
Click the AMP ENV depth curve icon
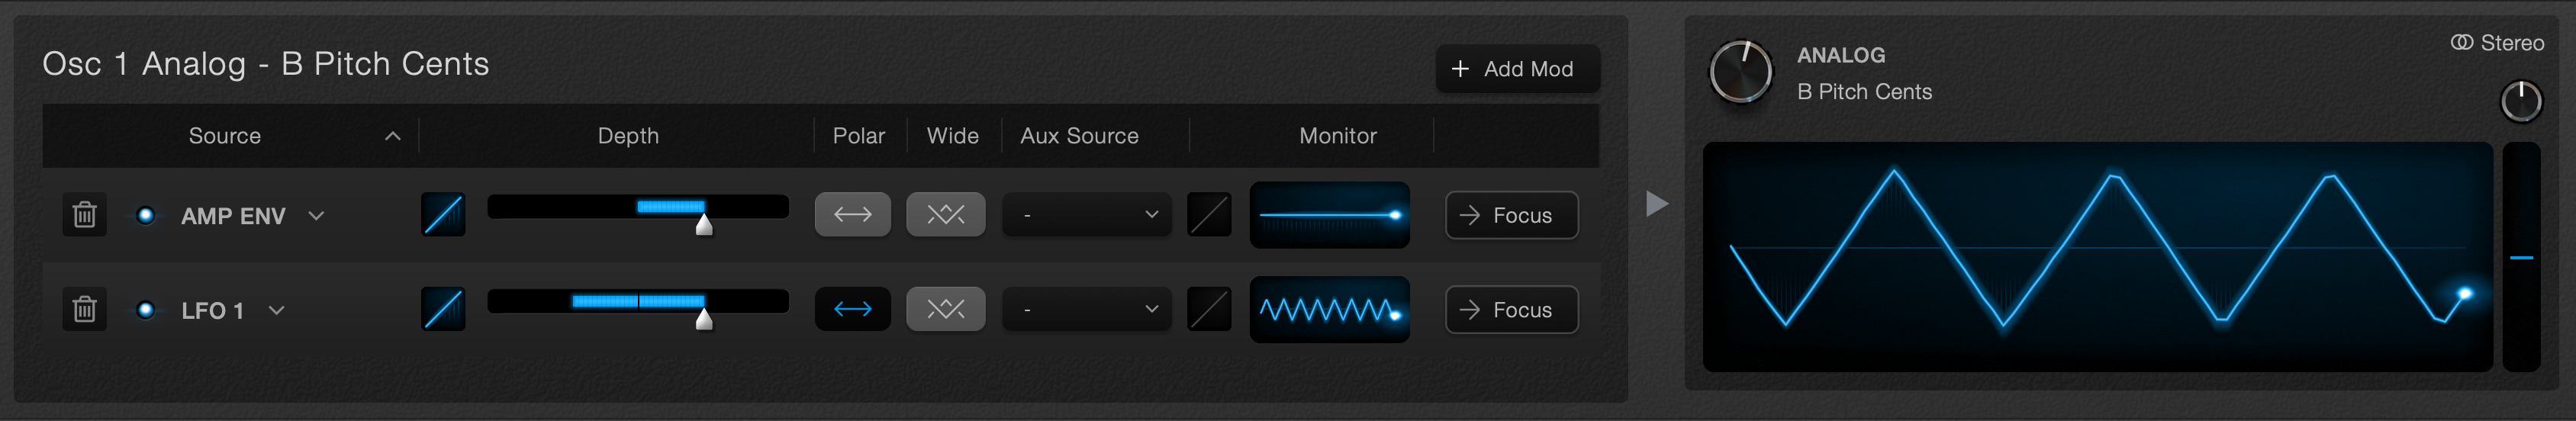(443, 215)
